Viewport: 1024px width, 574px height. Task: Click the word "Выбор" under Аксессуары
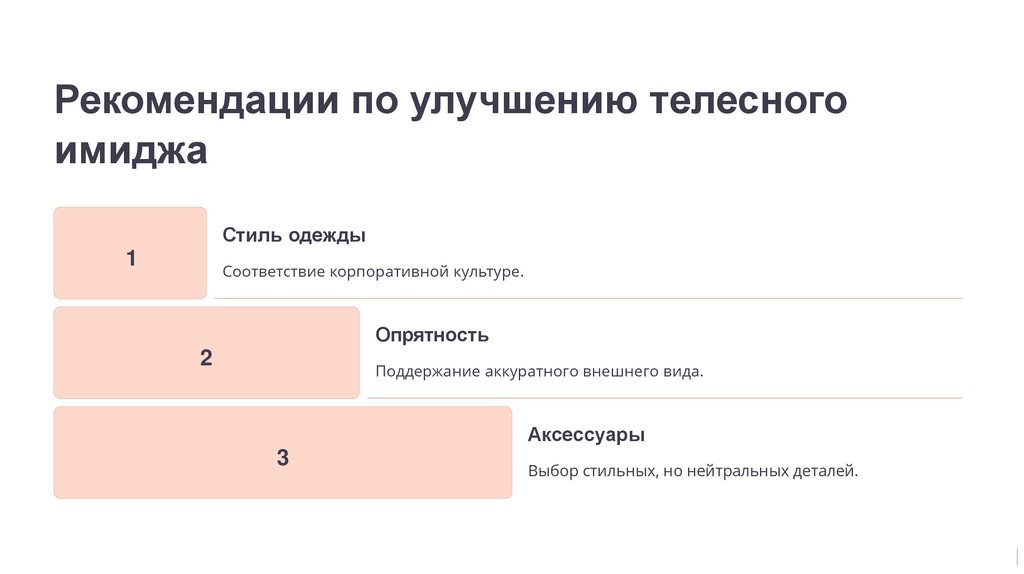pos(553,471)
